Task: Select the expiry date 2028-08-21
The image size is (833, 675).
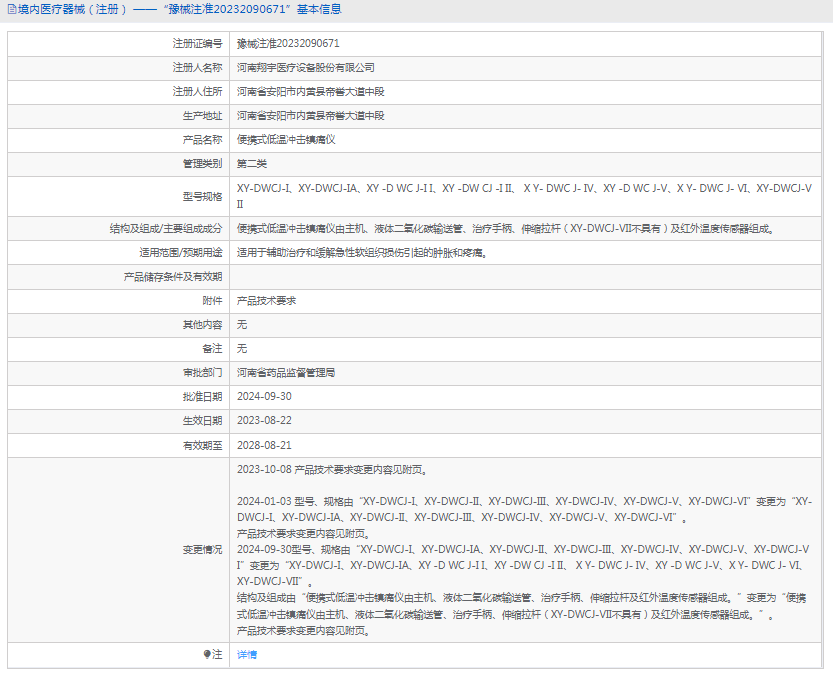Action: pyautogui.click(x=264, y=445)
